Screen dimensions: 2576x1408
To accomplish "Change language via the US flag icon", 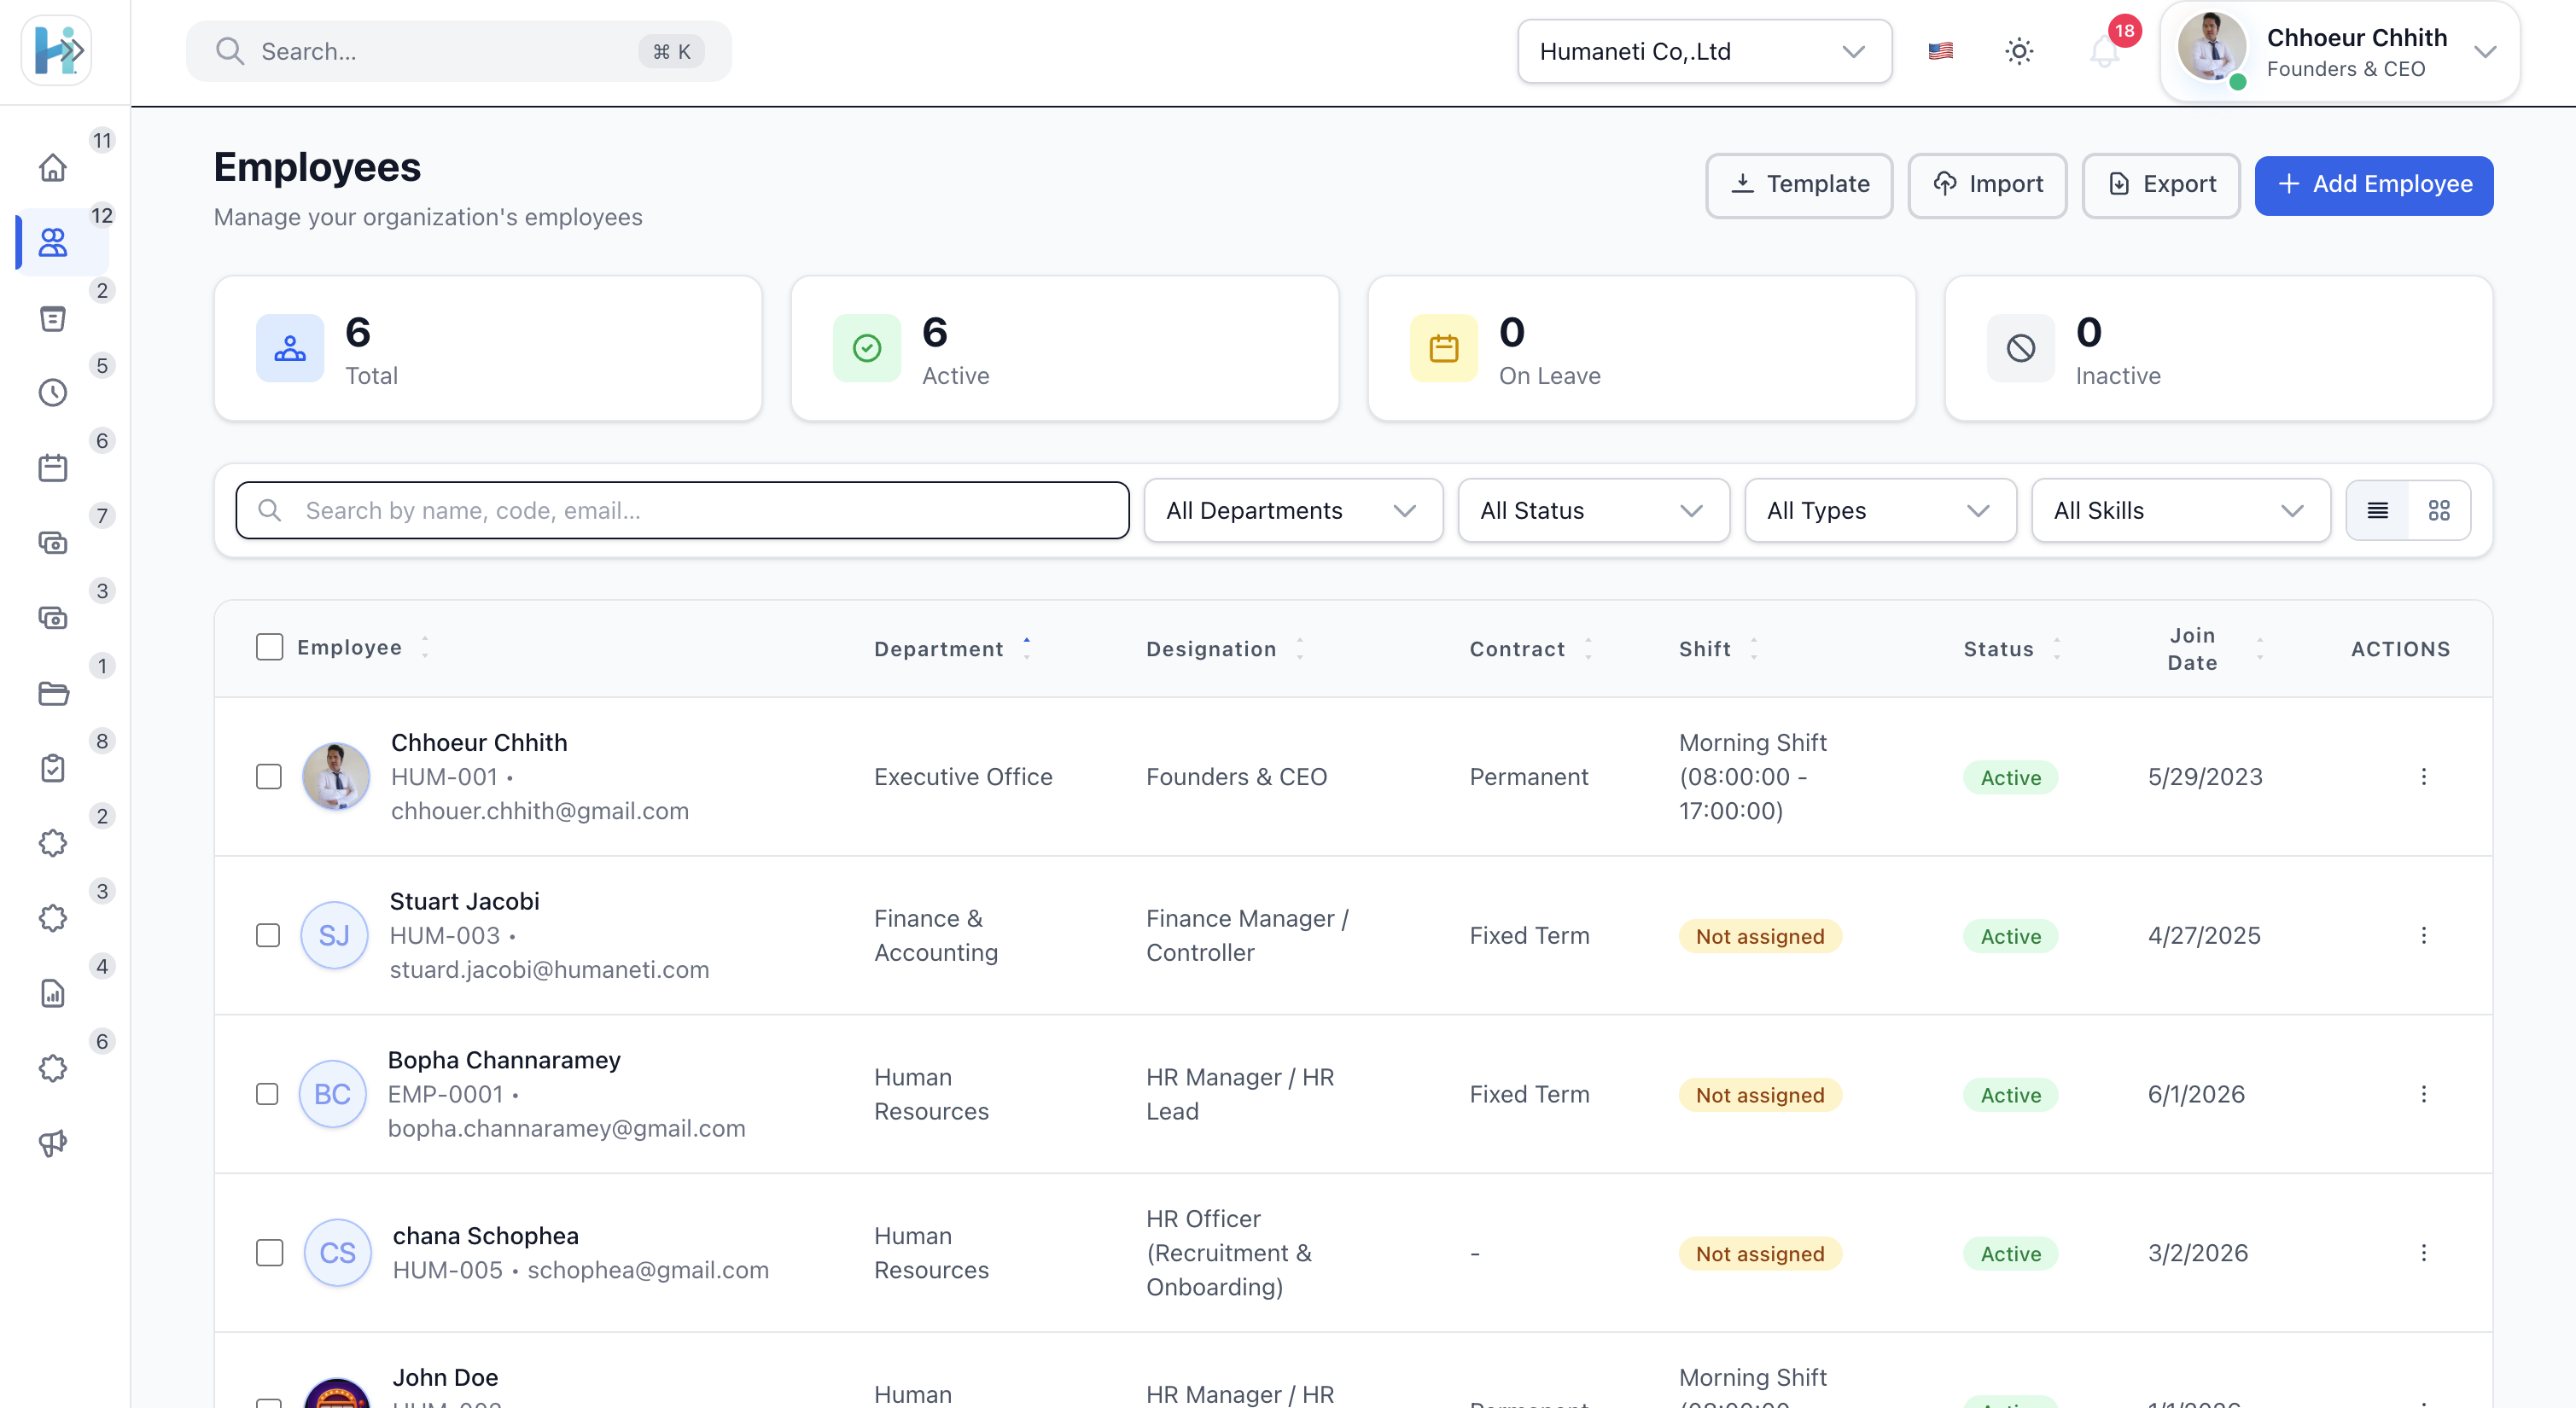I will (1940, 51).
